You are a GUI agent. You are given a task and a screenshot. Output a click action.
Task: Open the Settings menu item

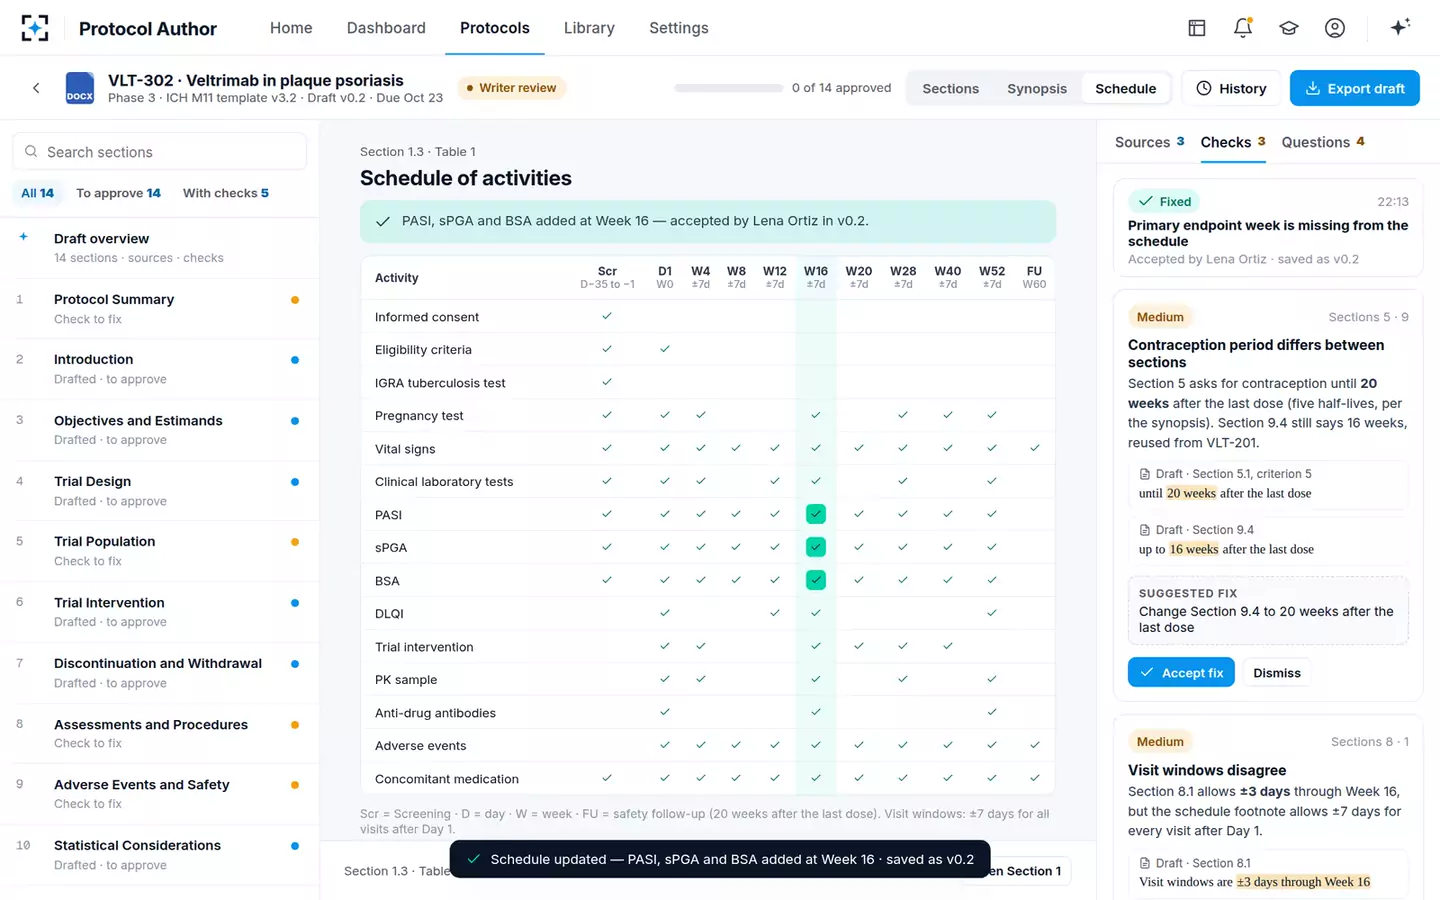coord(679,28)
